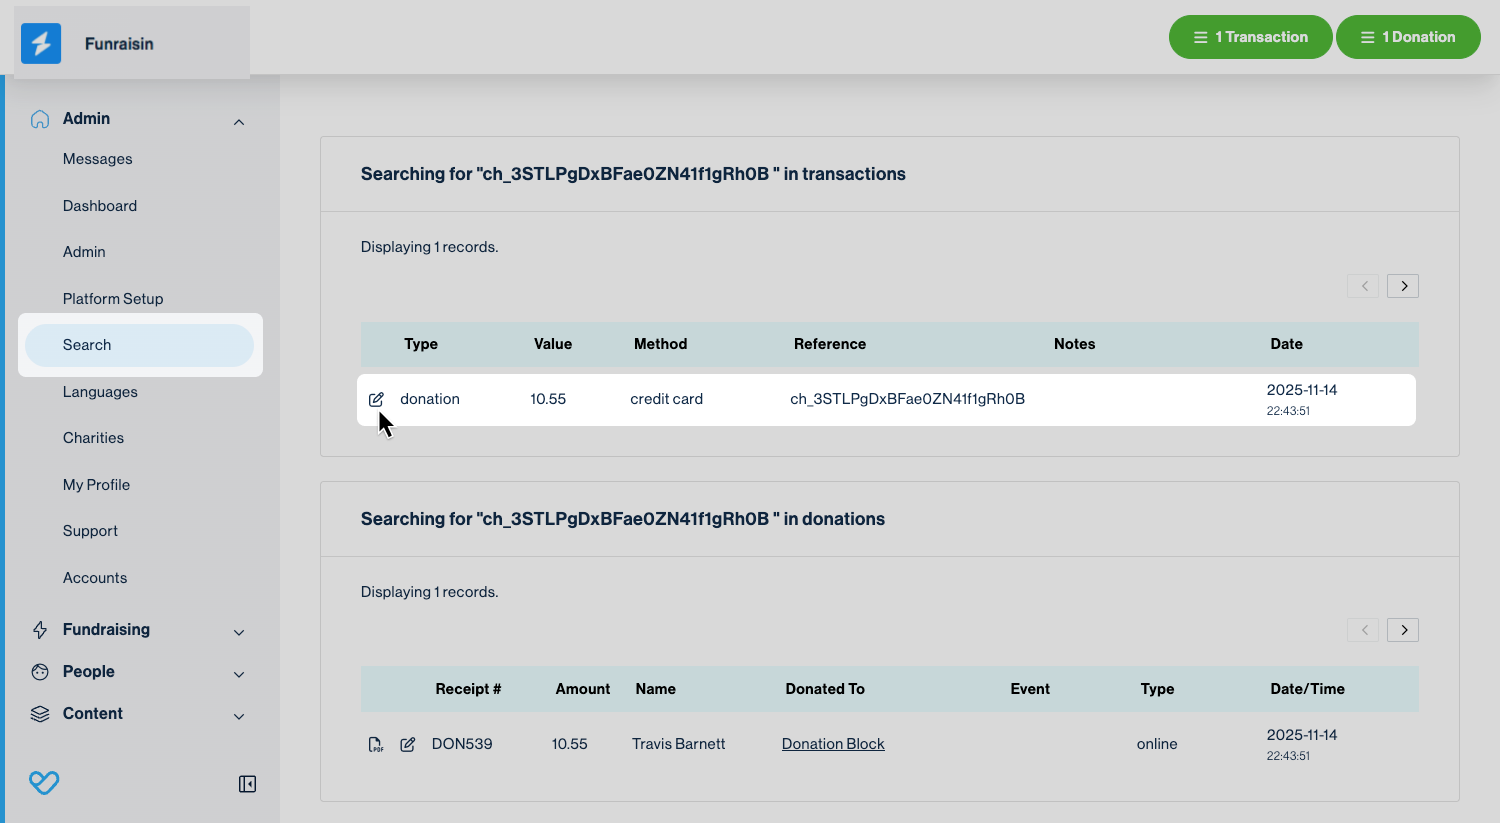Go to Platform Setup page
The image size is (1500, 823).
tap(113, 299)
